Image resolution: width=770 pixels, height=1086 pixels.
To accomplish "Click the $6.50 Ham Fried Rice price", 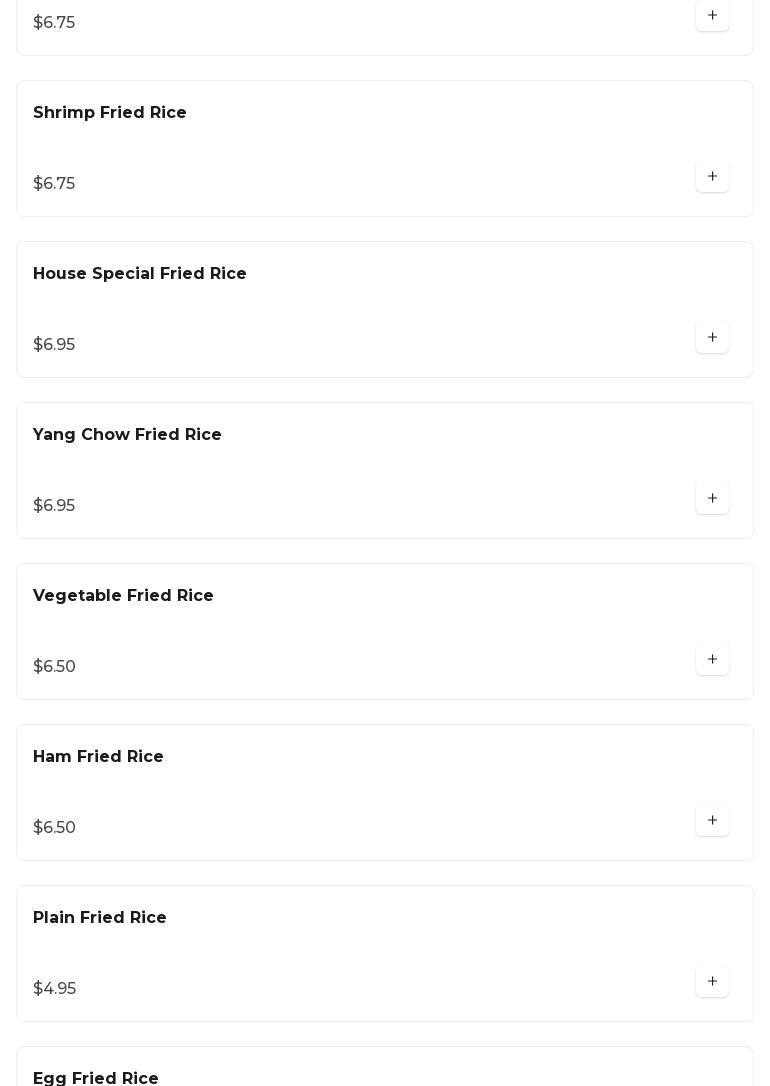I will click(x=54, y=828).
